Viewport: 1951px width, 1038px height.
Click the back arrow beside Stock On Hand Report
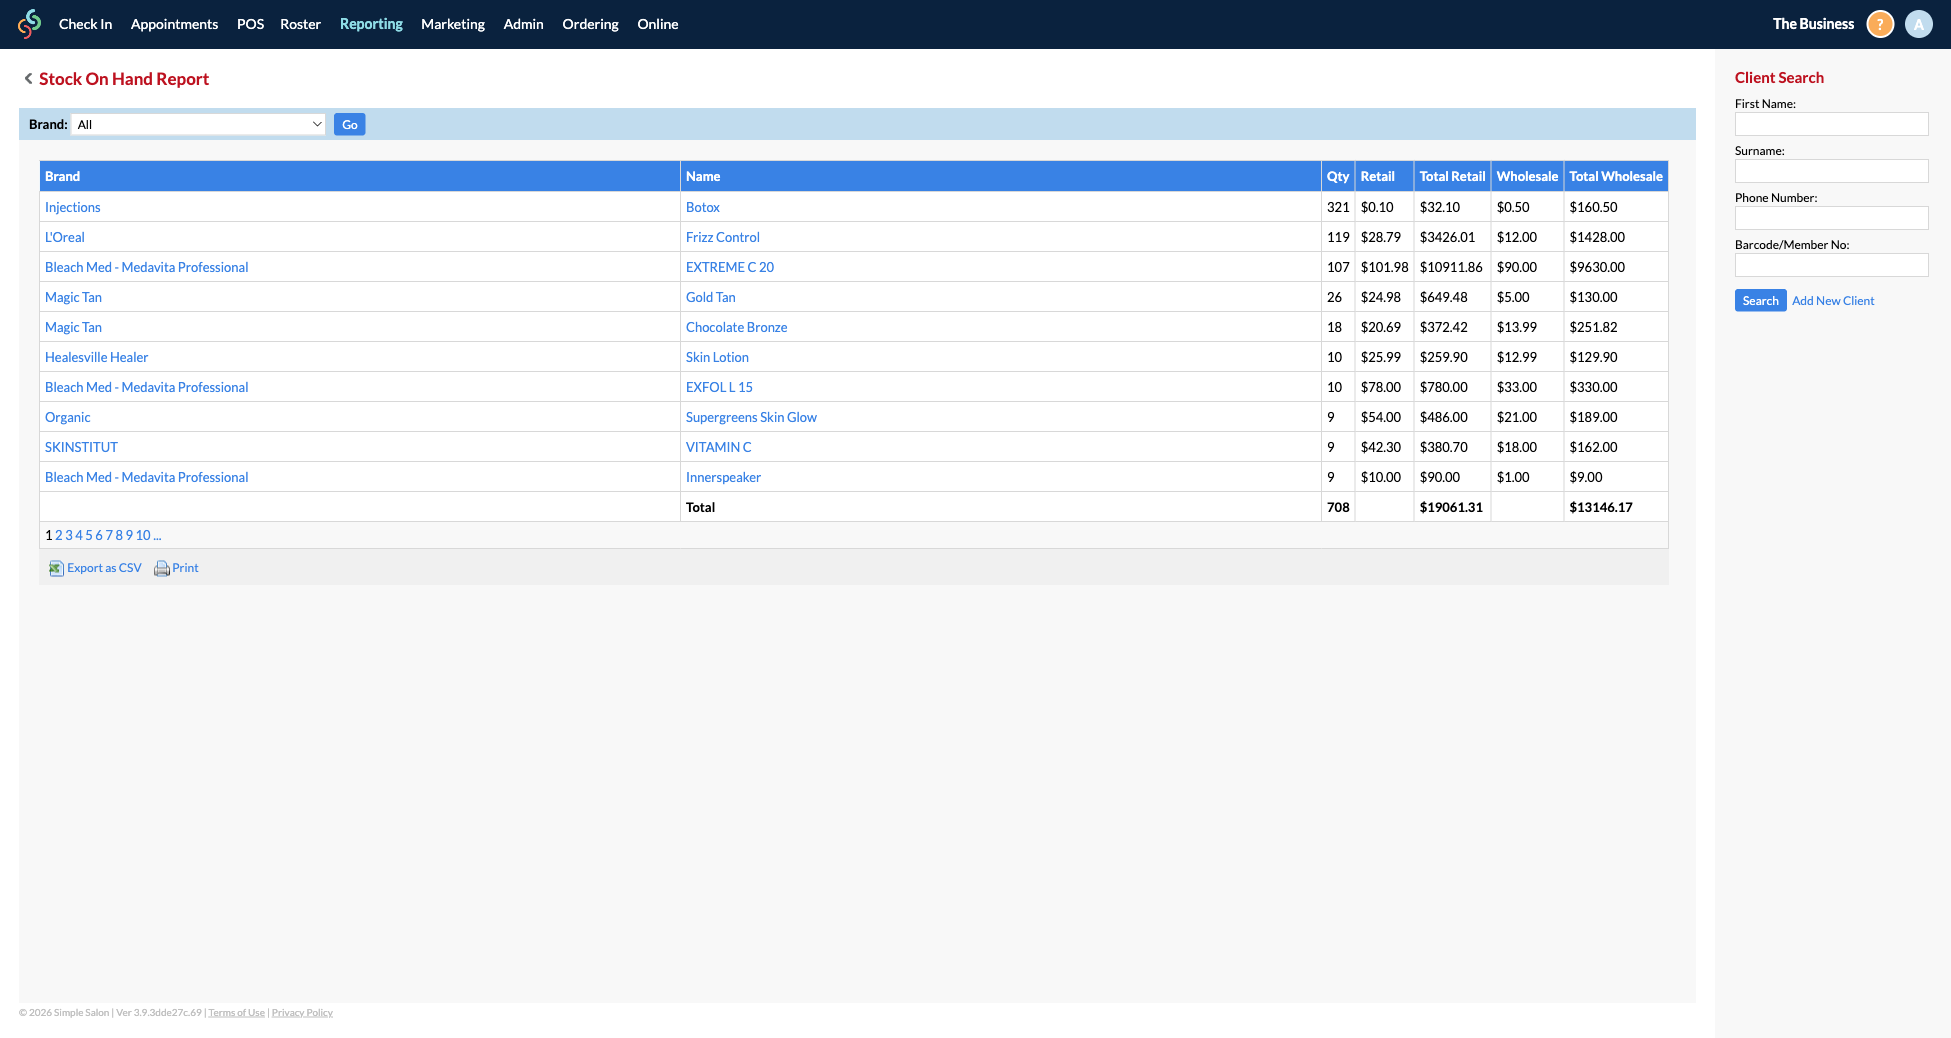coord(28,79)
